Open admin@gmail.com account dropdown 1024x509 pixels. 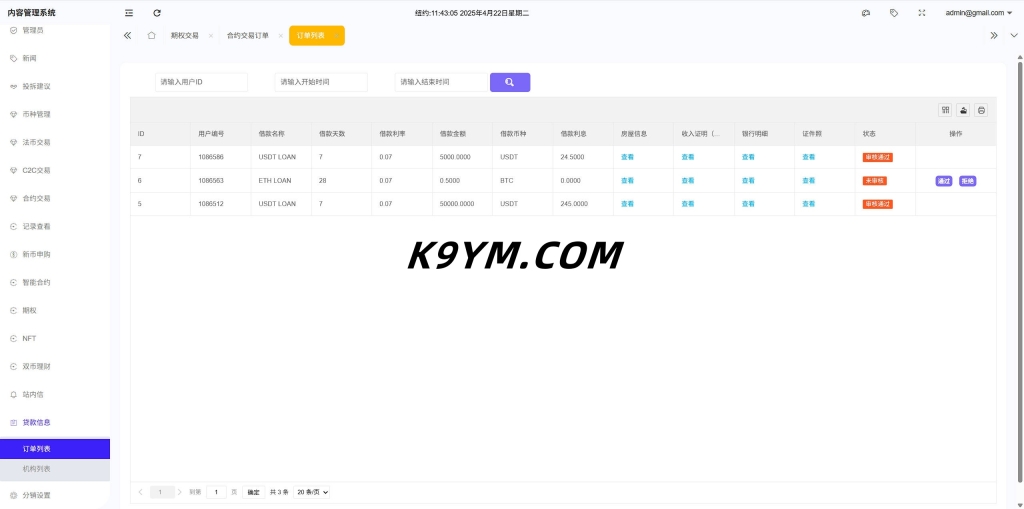978,13
